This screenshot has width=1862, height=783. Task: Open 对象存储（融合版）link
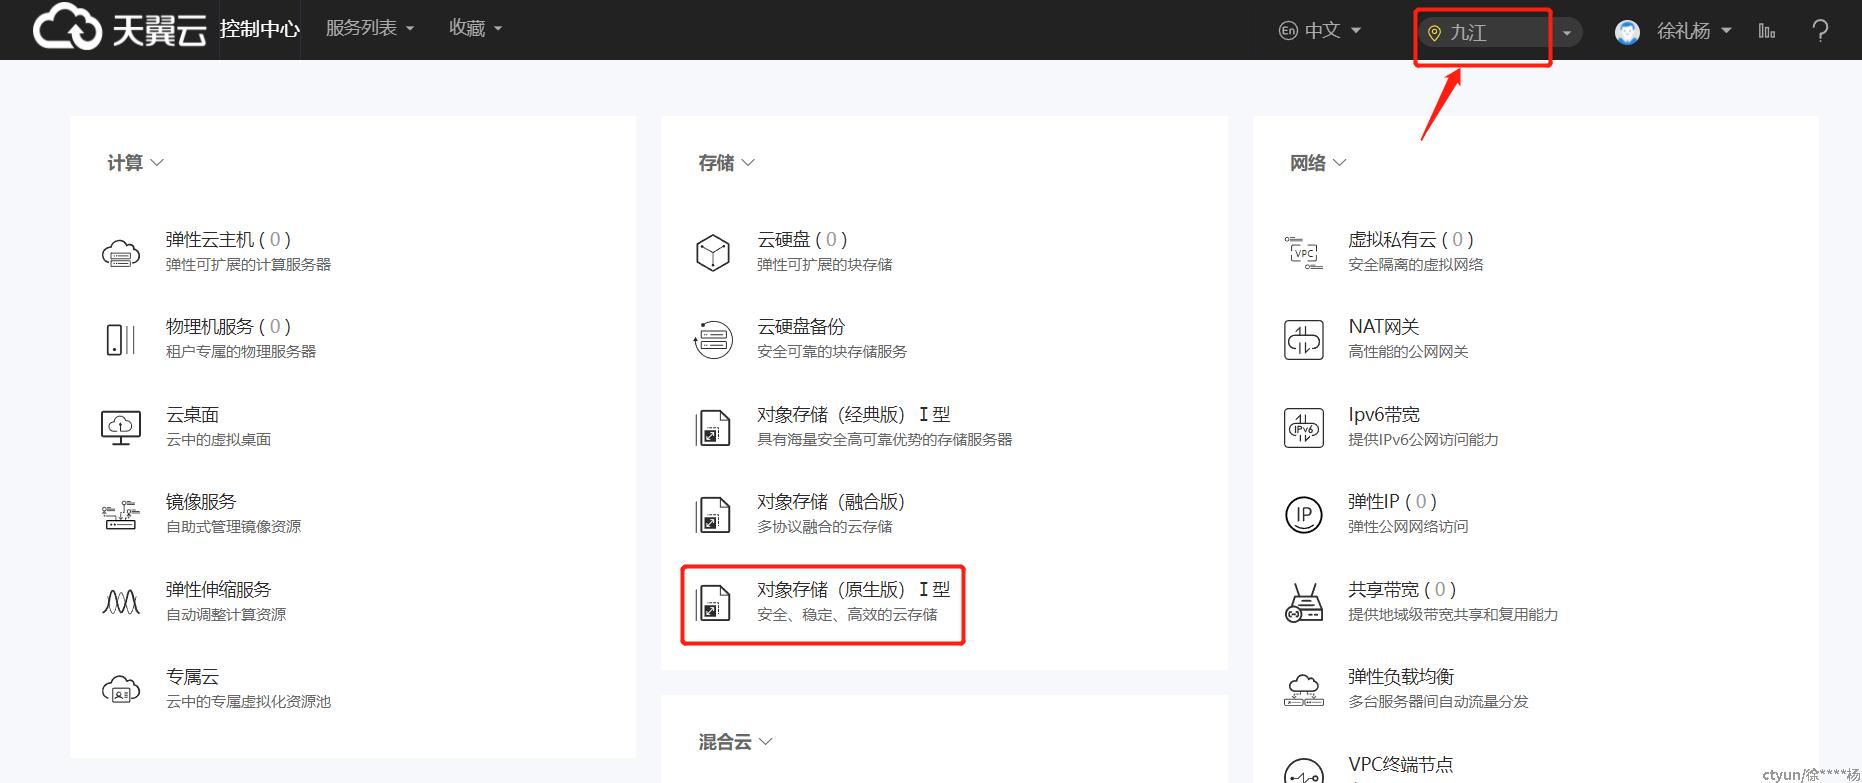[x=831, y=502]
